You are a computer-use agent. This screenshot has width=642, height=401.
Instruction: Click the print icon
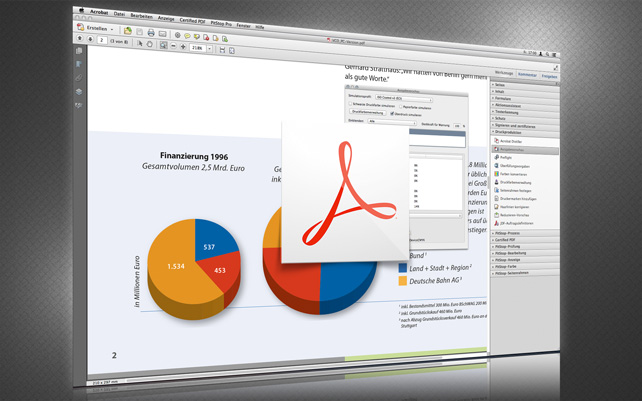tap(151, 33)
